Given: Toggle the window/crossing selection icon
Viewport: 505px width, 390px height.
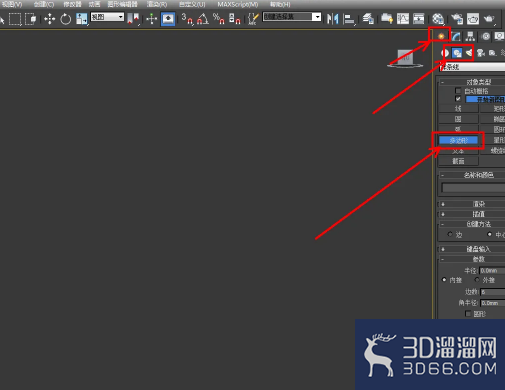Looking at the screenshot, I should click(x=31, y=19).
